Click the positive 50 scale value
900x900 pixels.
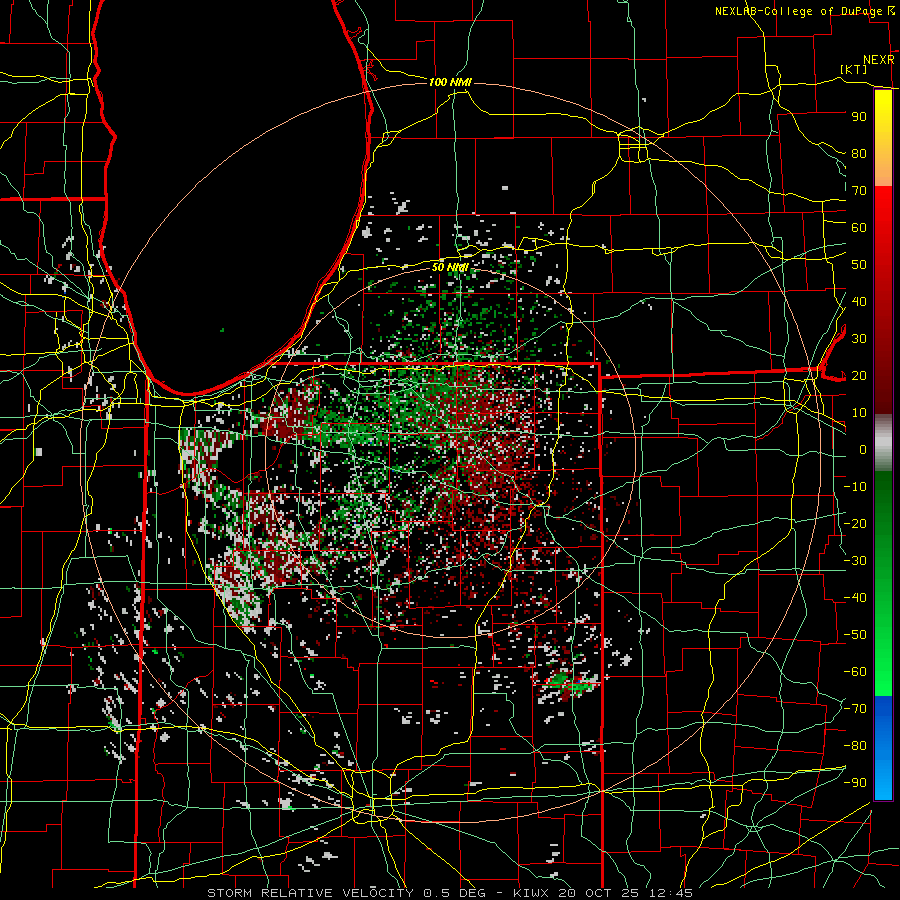coord(859,265)
